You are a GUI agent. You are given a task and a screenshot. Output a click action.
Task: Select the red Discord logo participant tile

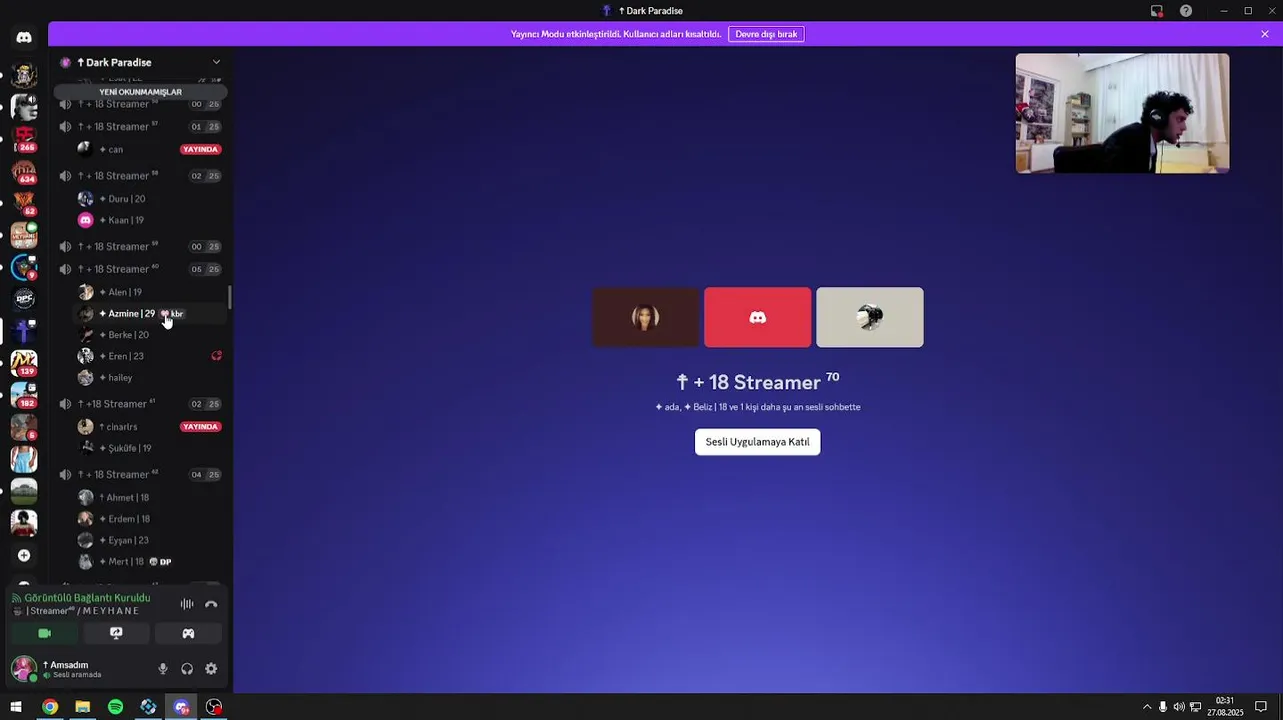758,318
